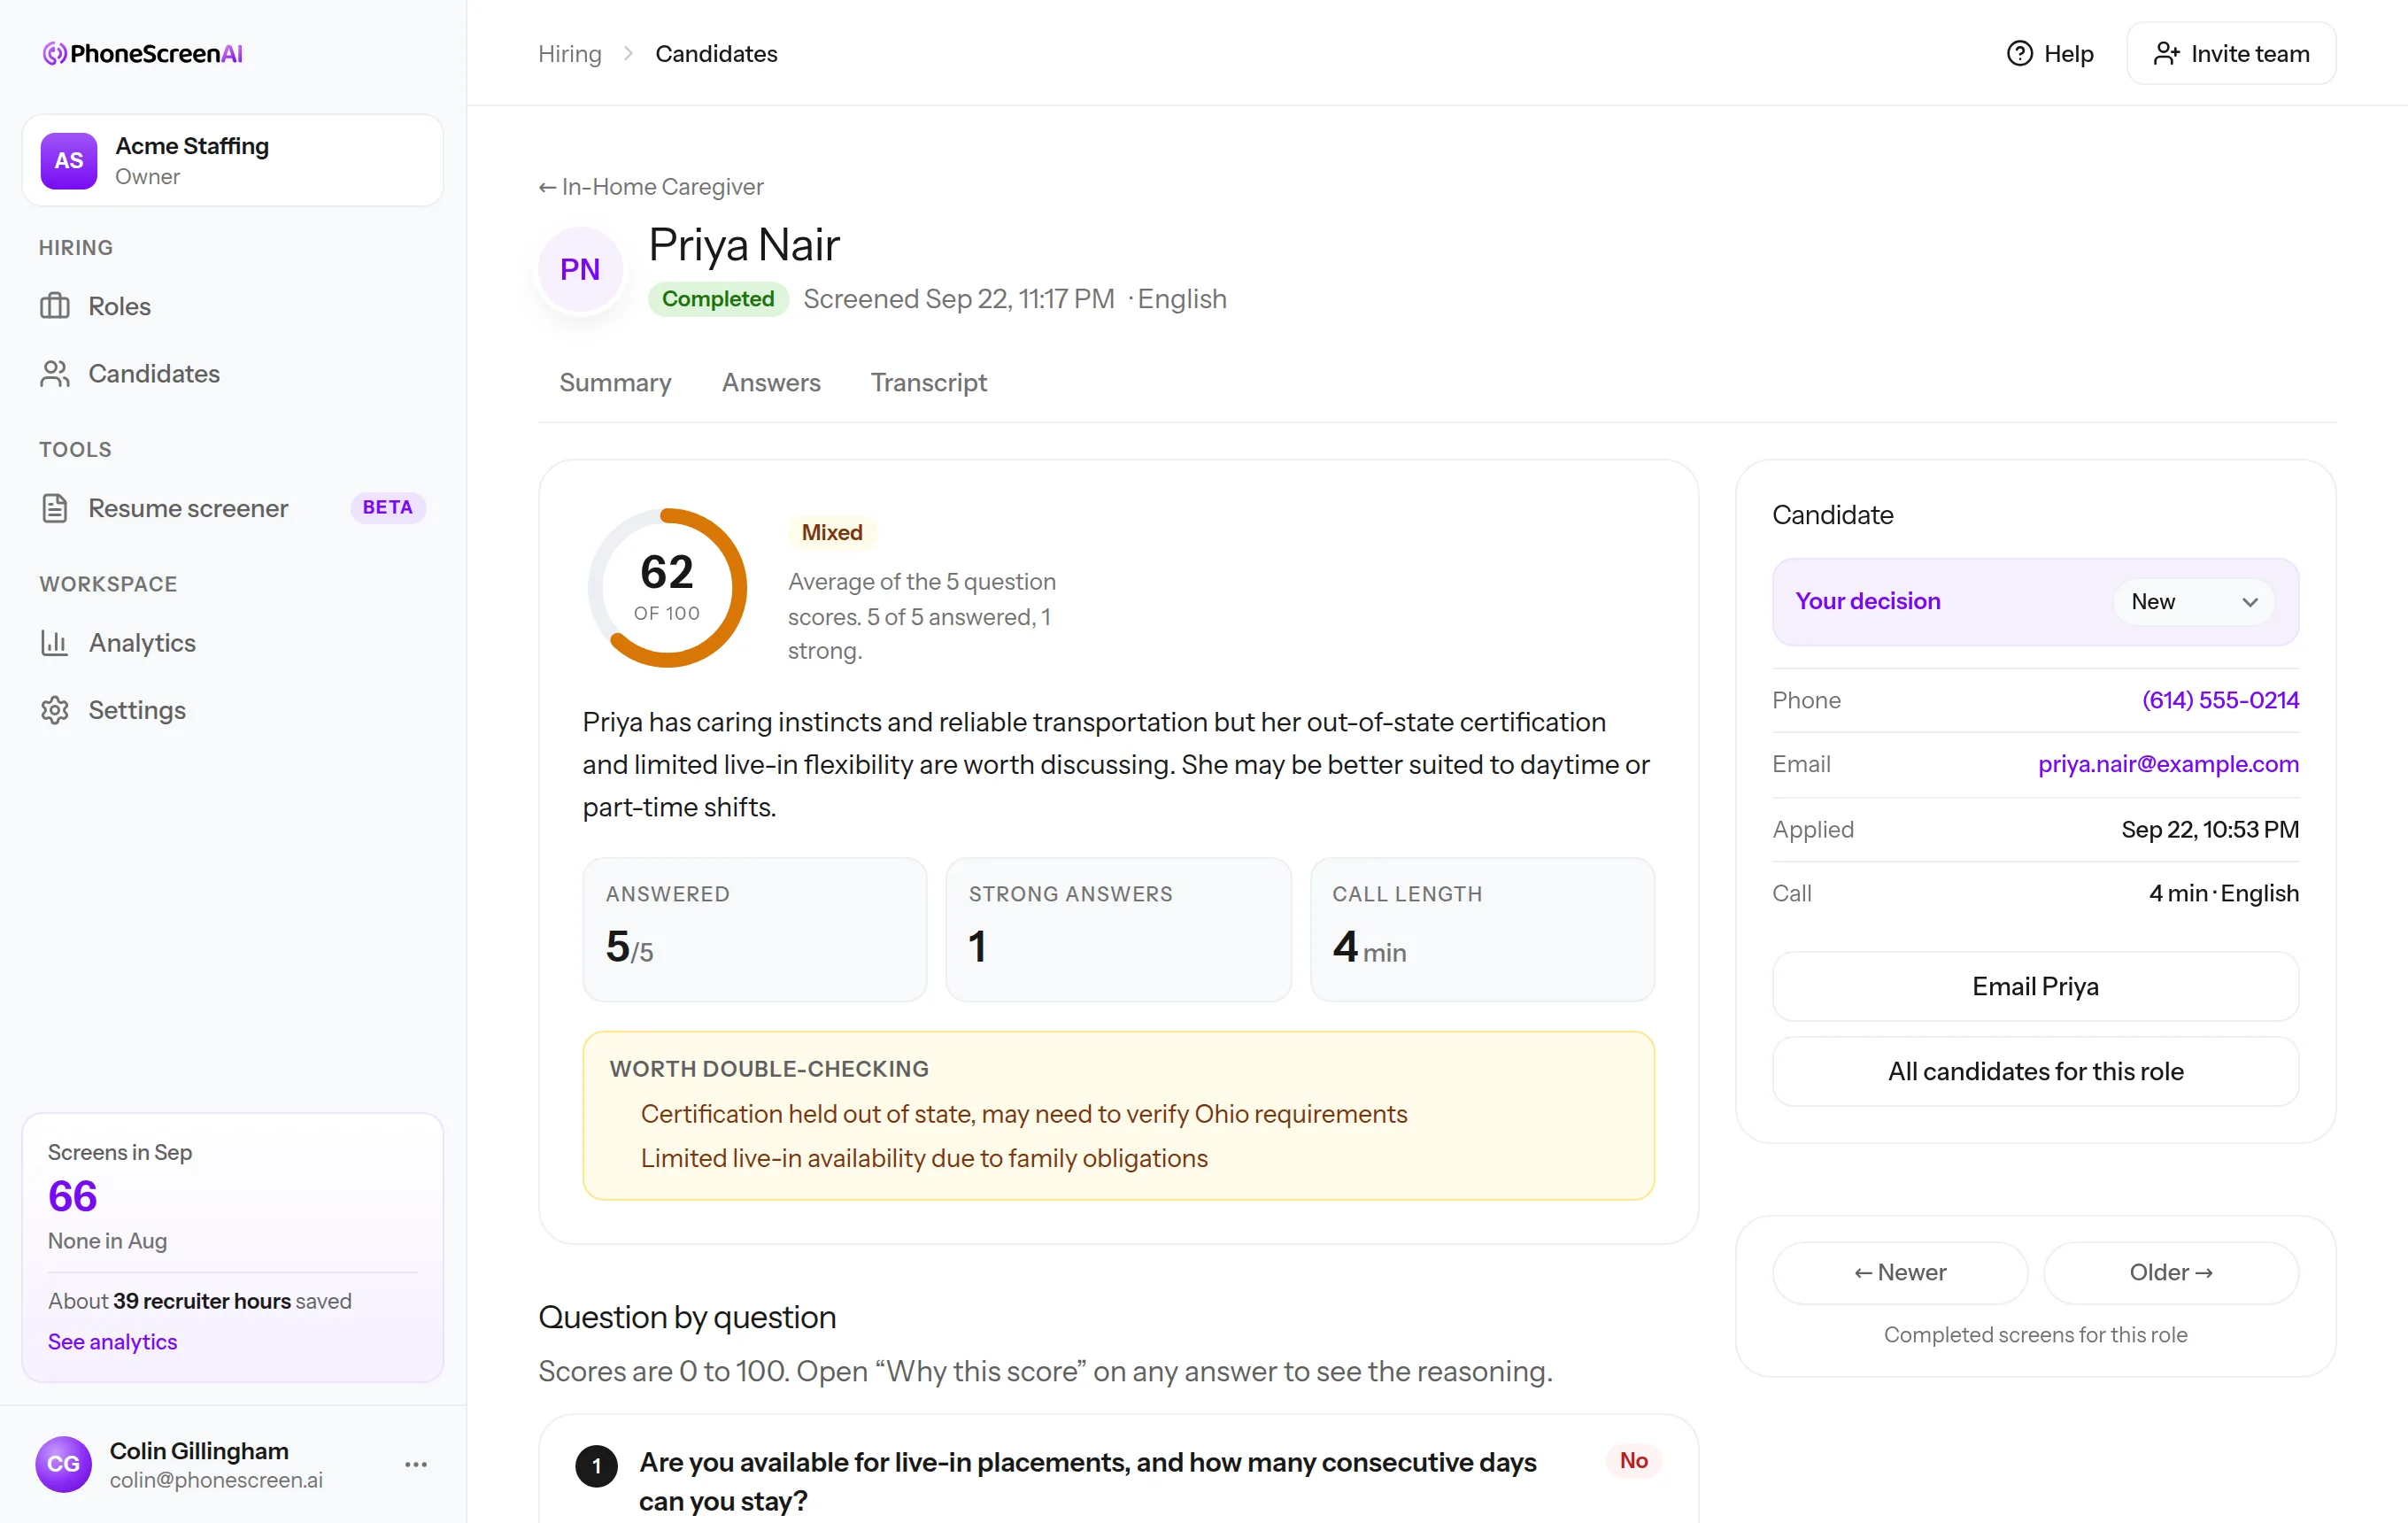Click the Mixed rating badge
Viewport: 2408px width, 1523px height.
pos(832,532)
